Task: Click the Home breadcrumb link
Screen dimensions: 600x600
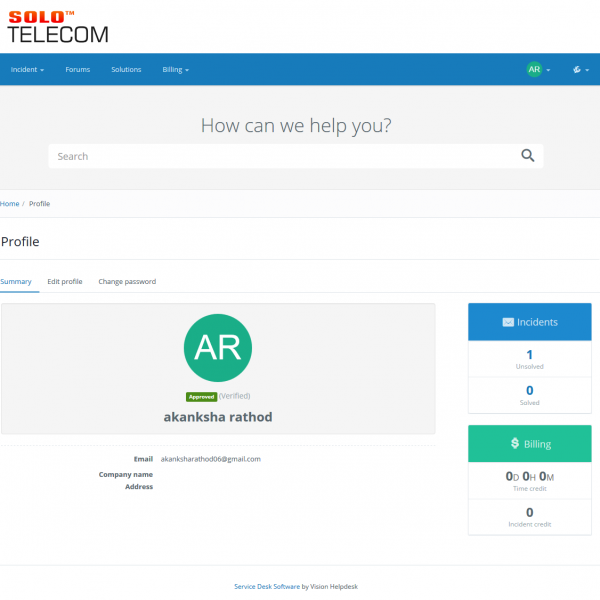Action: point(10,203)
